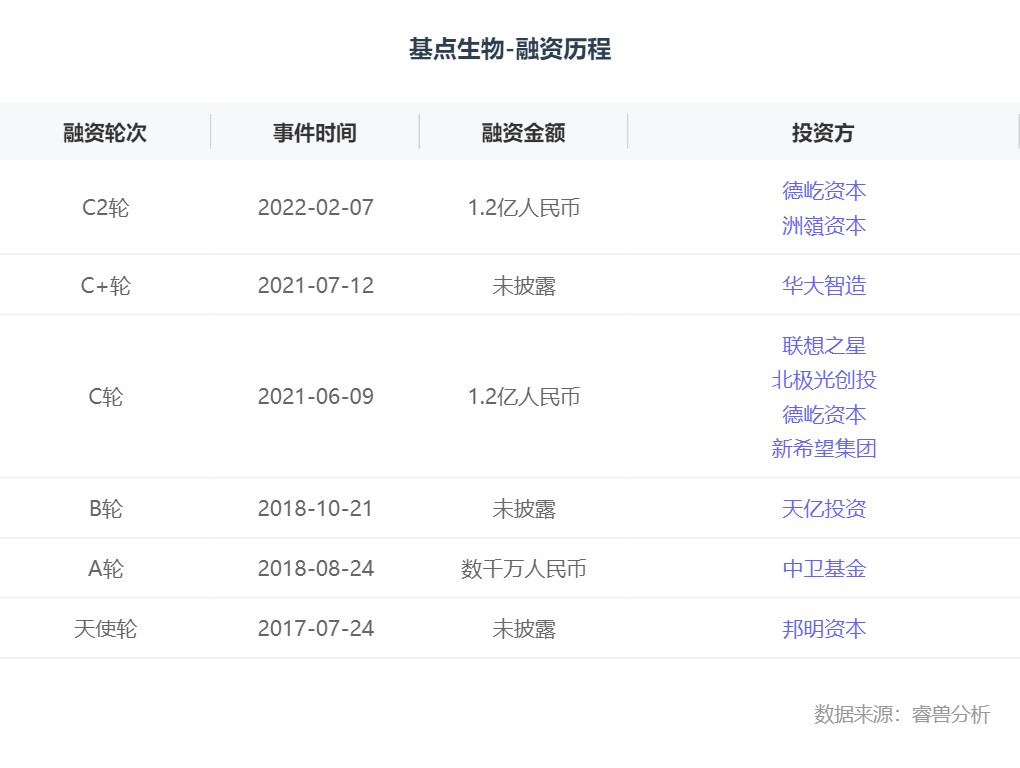Click 未披露 amount in the B轮 row
The width and height of the screenshot is (1020, 768).
pos(524,509)
